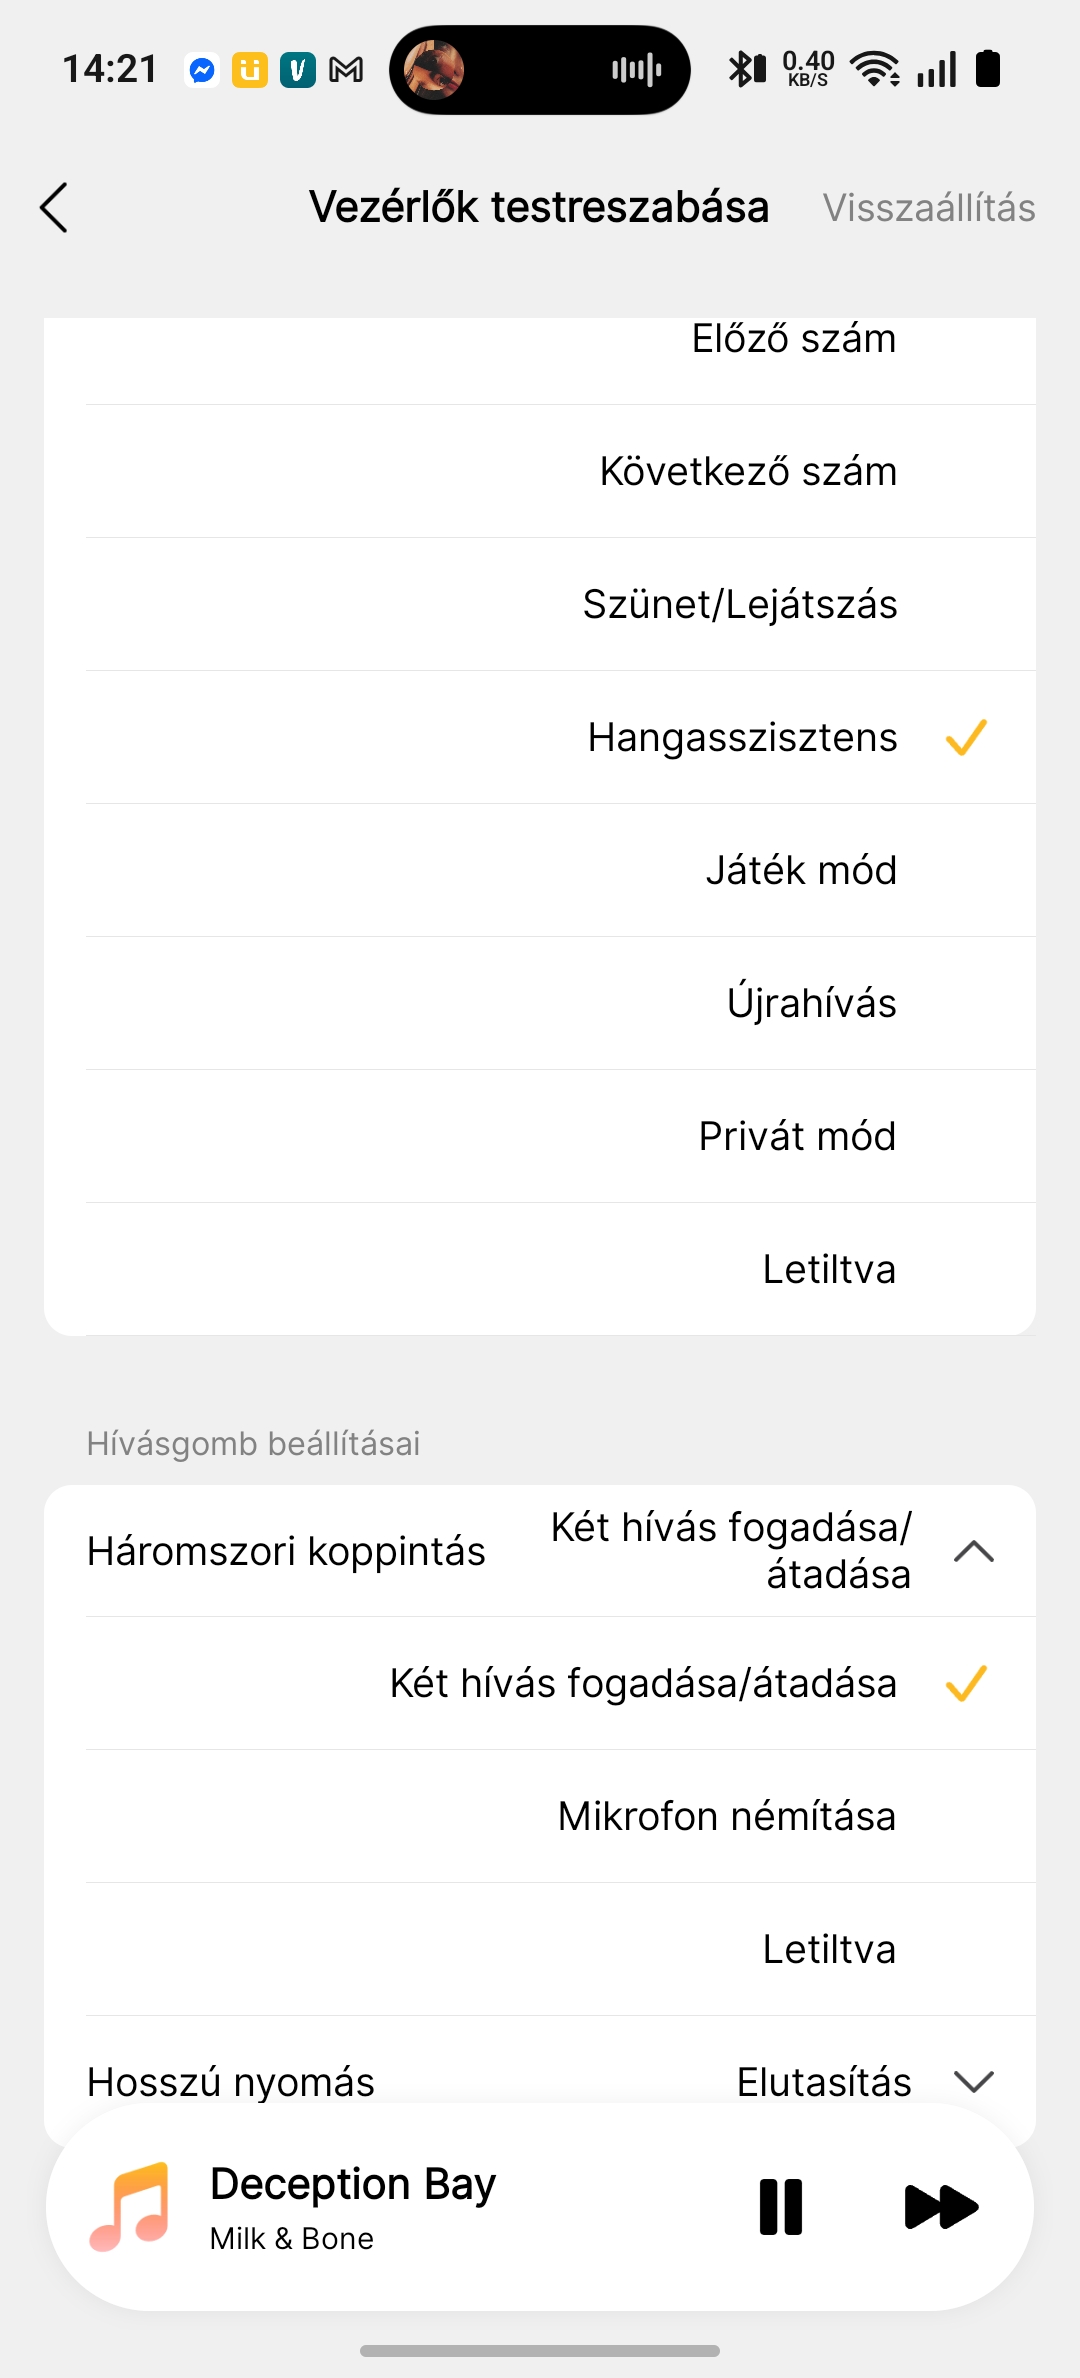Collapse the Háromszori koppintás dropdown

click(x=973, y=1551)
